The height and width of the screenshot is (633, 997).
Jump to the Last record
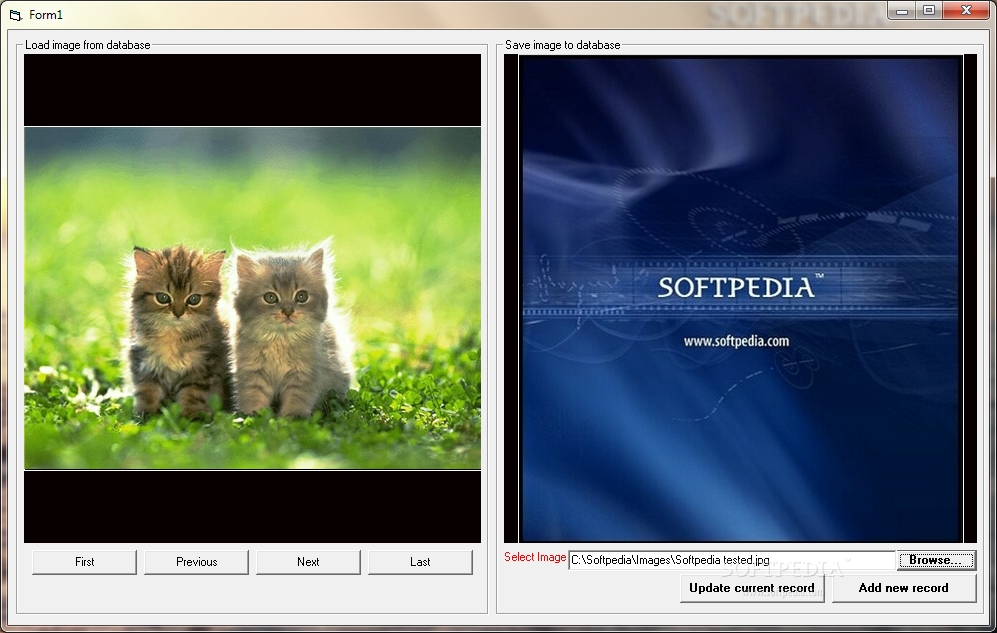click(420, 562)
